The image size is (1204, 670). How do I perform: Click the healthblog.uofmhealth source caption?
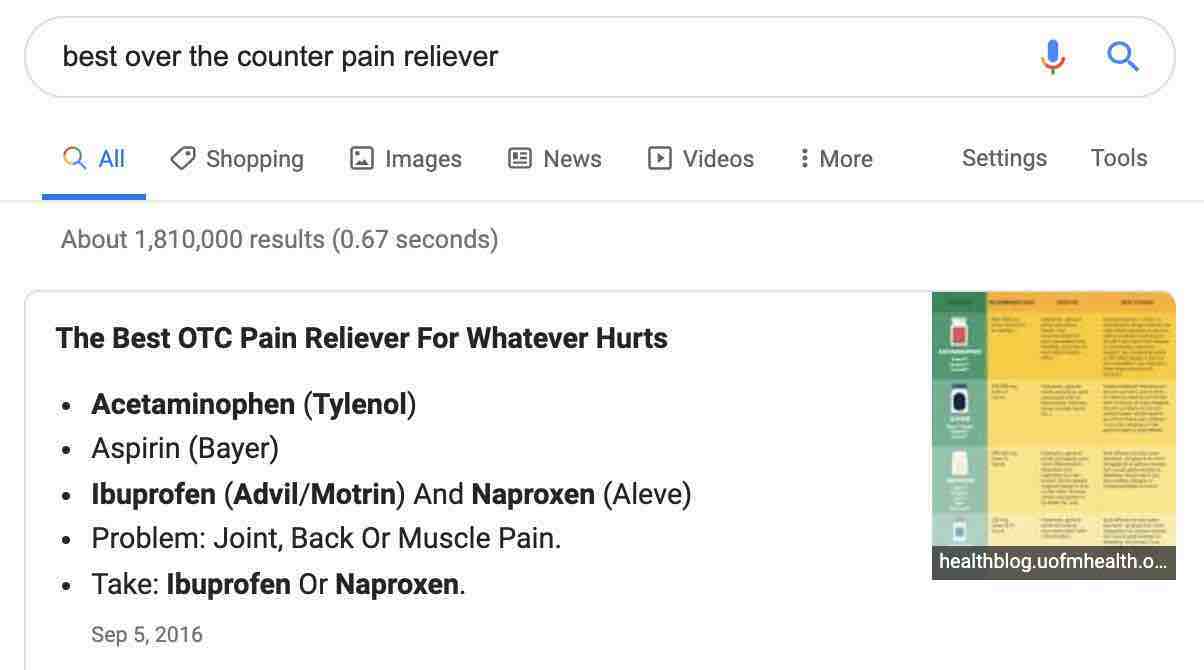click(1053, 561)
